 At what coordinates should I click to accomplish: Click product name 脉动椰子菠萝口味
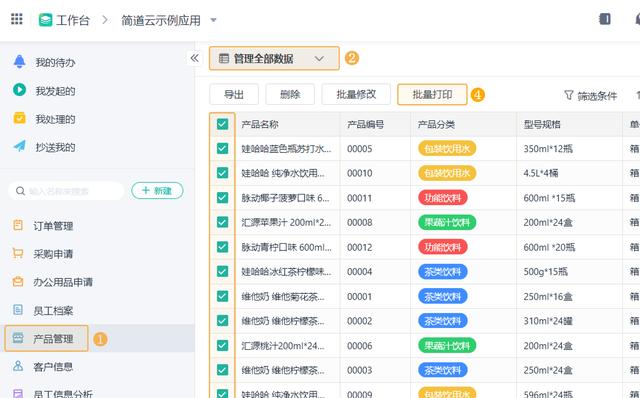click(285, 198)
